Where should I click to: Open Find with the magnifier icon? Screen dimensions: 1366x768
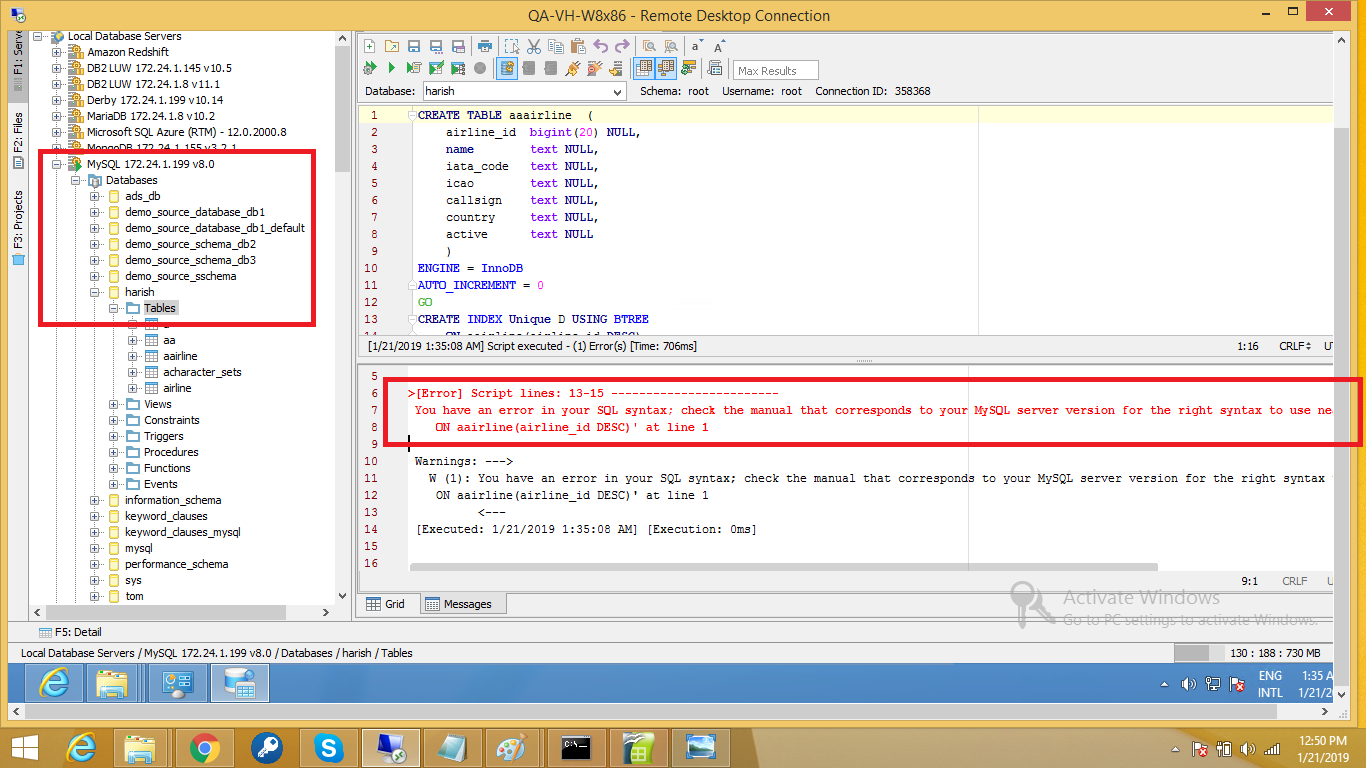click(649, 46)
